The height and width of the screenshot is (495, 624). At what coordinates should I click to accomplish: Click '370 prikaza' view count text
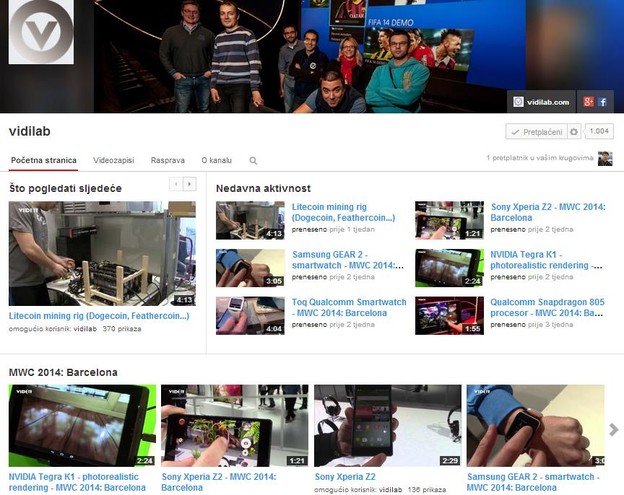(x=122, y=329)
